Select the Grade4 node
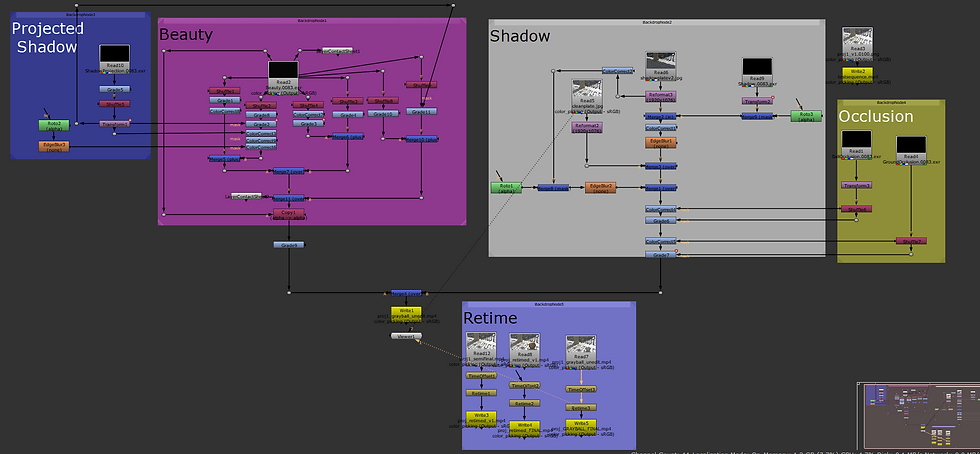The width and height of the screenshot is (980, 454). pyautogui.click(x=348, y=115)
